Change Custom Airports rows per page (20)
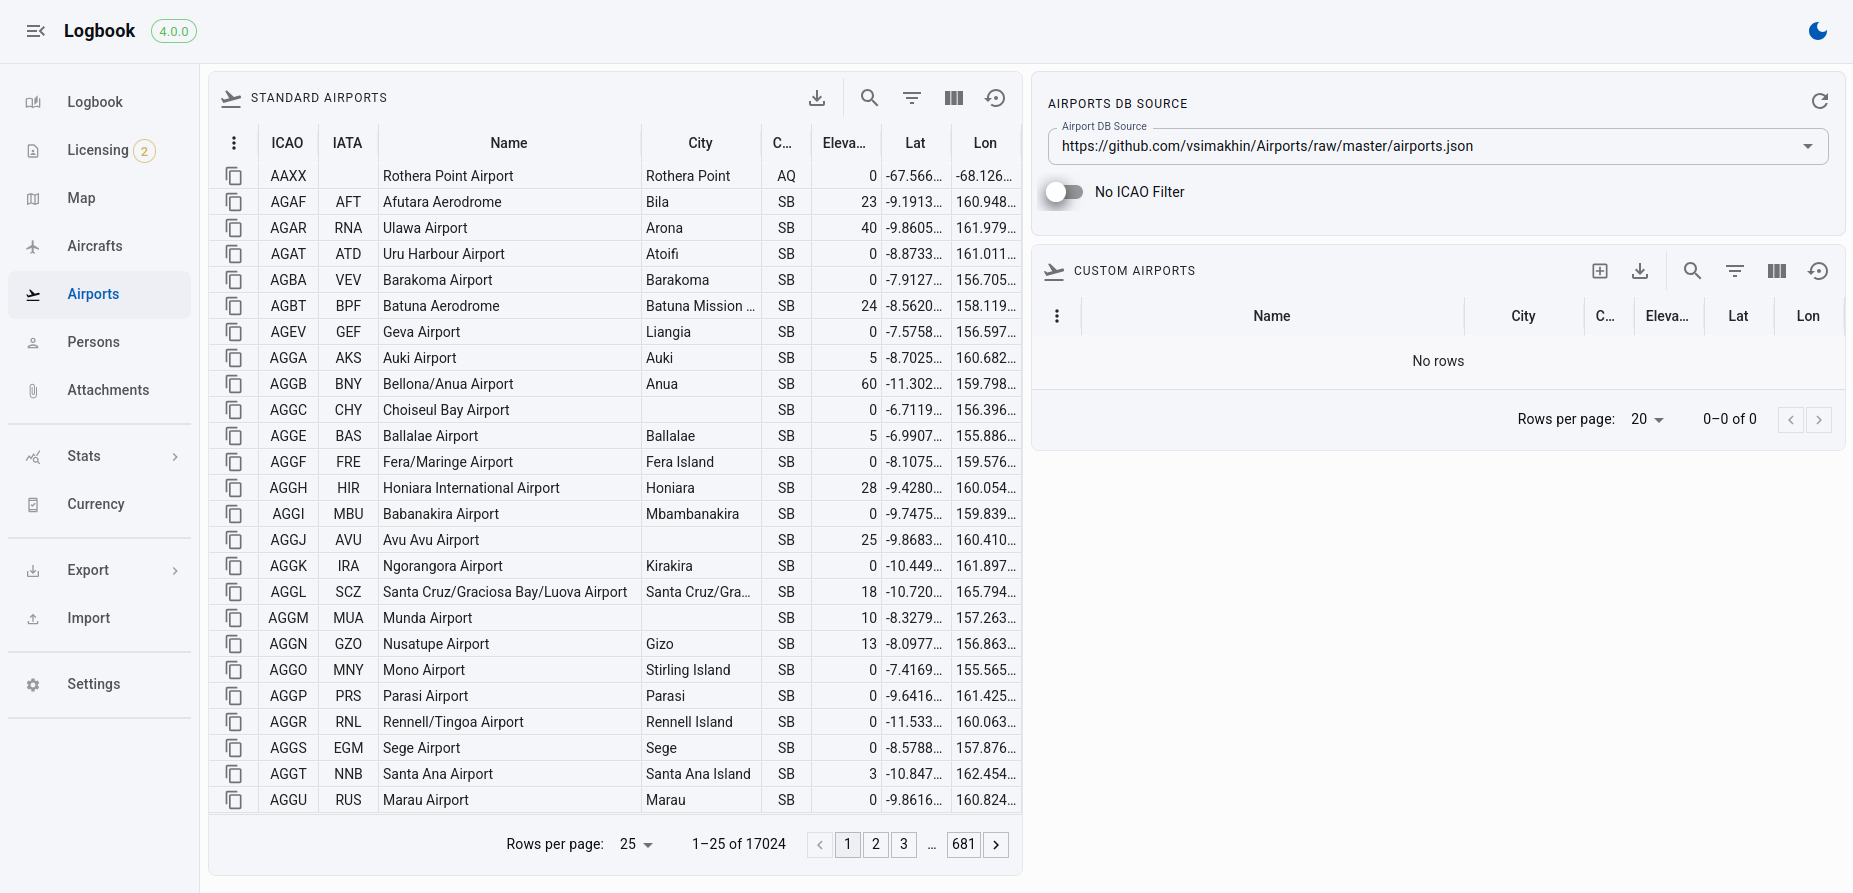The height and width of the screenshot is (893, 1853). (x=1647, y=419)
